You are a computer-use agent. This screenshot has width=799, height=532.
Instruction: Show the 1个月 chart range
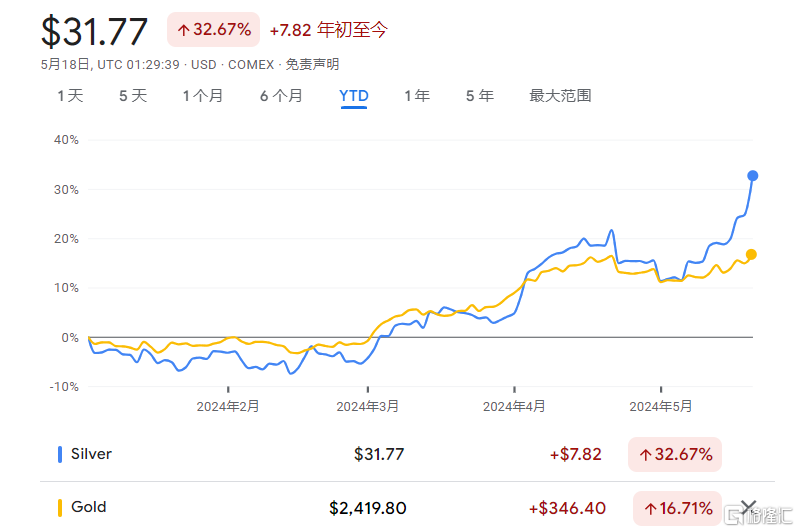tap(202, 96)
